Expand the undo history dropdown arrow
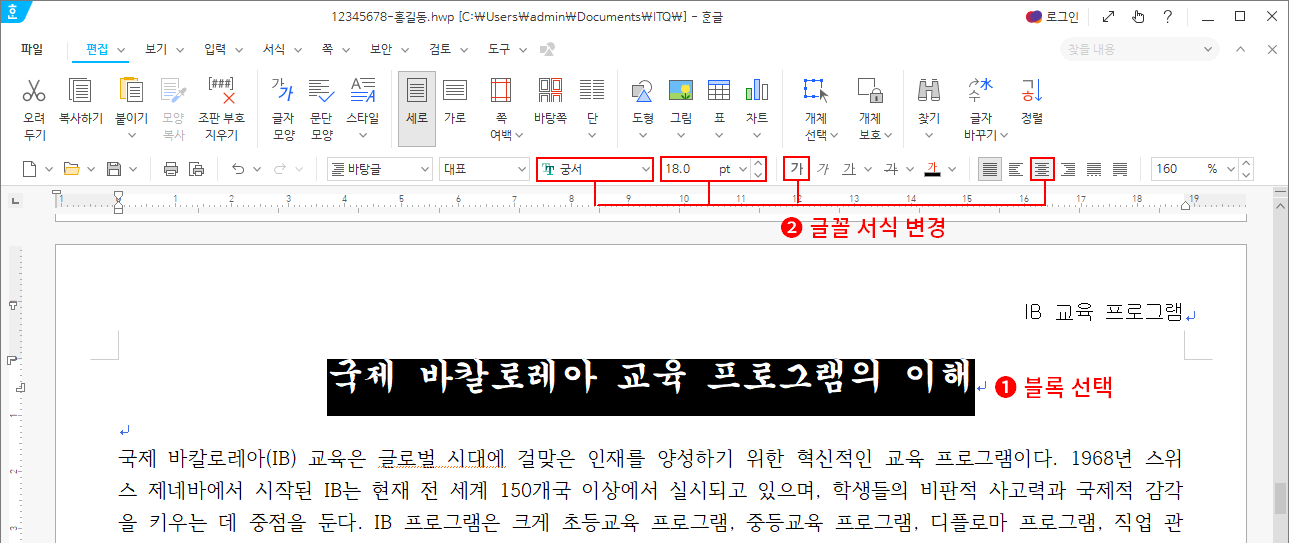The width and height of the screenshot is (1289, 543). tap(256, 169)
